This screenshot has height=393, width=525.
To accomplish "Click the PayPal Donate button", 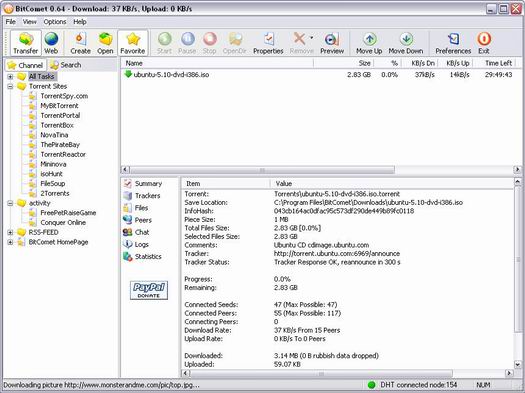I will [x=149, y=290].
